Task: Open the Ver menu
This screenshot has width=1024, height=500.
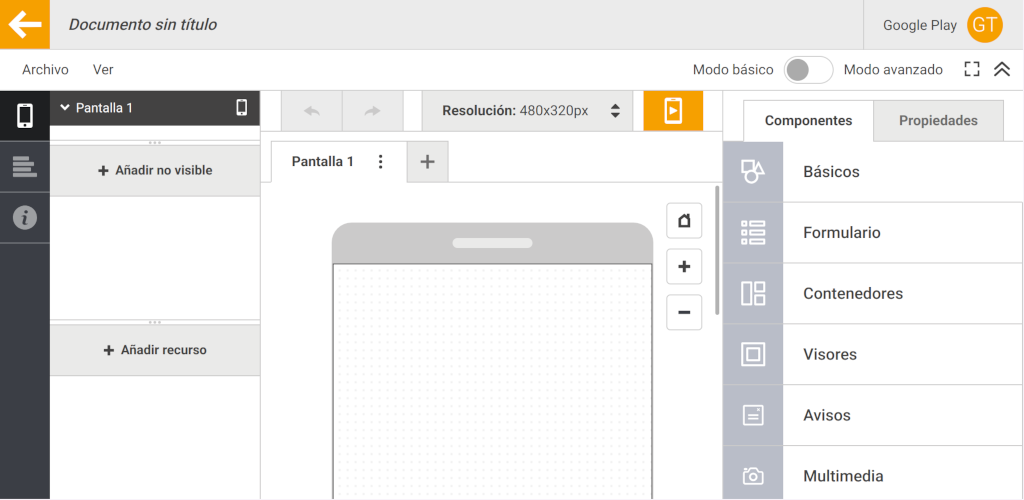Action: coord(103,70)
